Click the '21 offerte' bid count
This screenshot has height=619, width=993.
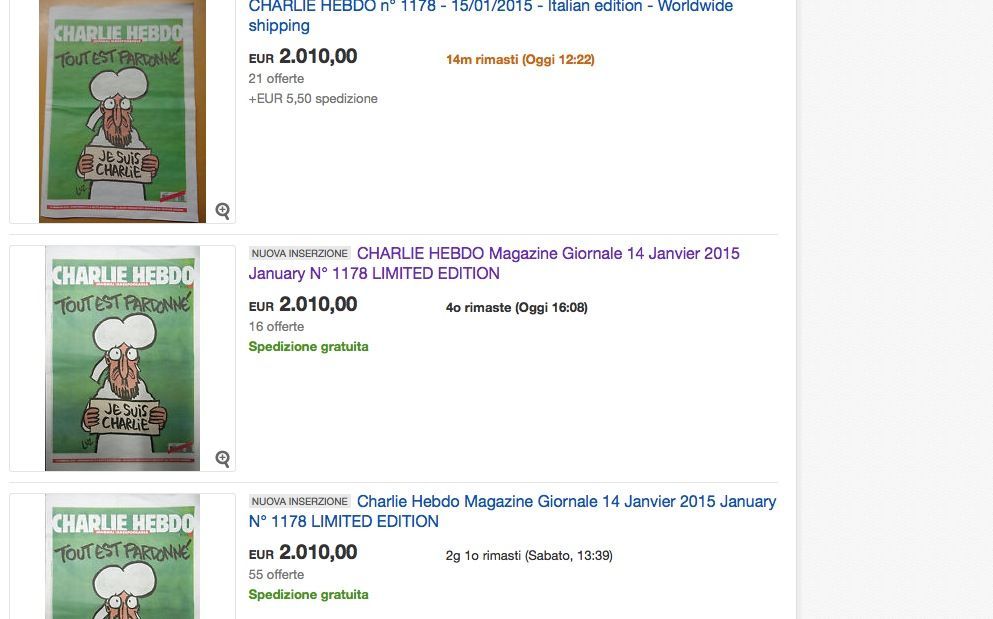(276, 79)
